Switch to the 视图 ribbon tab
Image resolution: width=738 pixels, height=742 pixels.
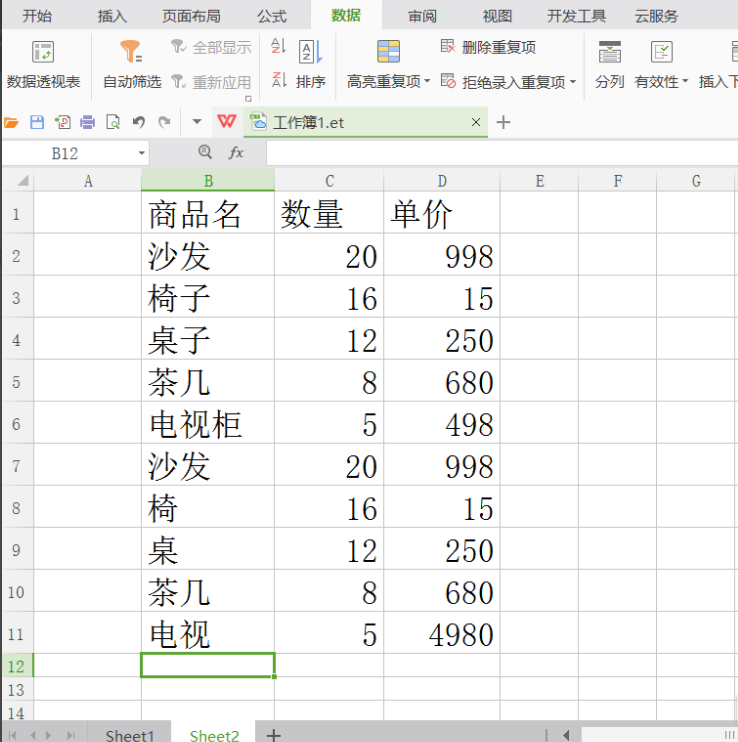pos(497,16)
